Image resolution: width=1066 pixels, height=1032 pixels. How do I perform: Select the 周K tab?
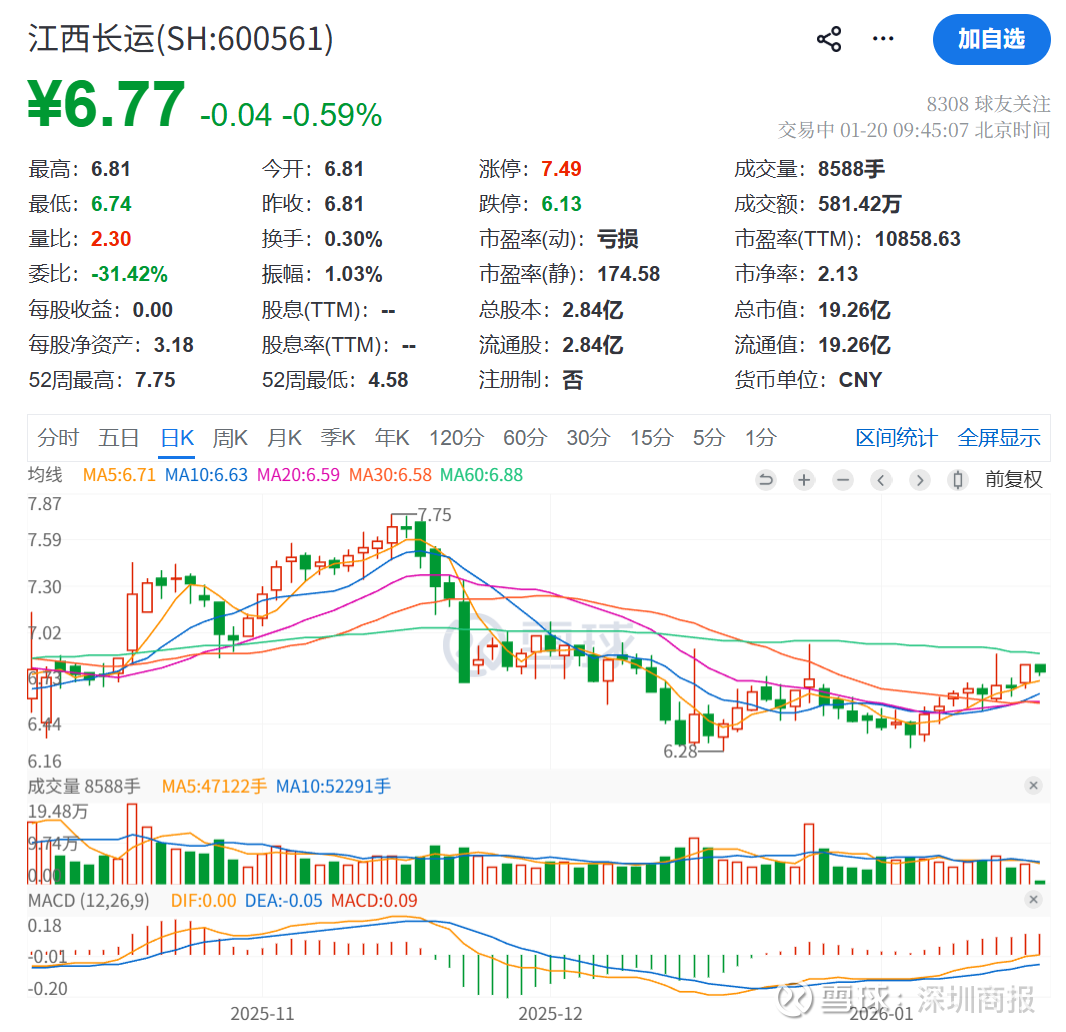pyautogui.click(x=230, y=438)
